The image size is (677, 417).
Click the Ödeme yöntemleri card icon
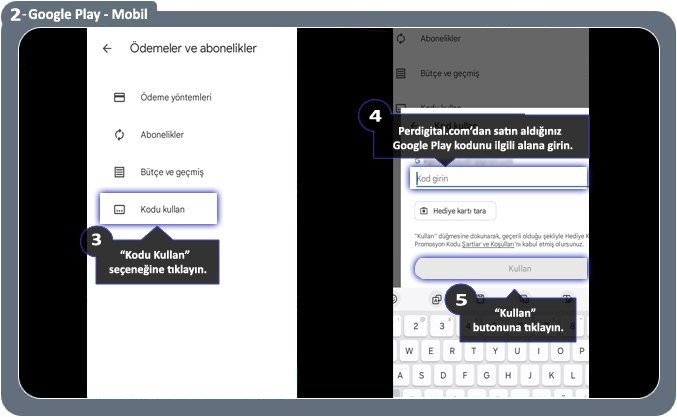pos(119,98)
